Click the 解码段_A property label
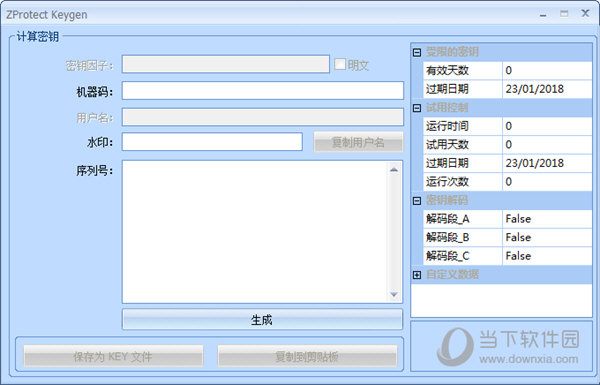 [448, 219]
